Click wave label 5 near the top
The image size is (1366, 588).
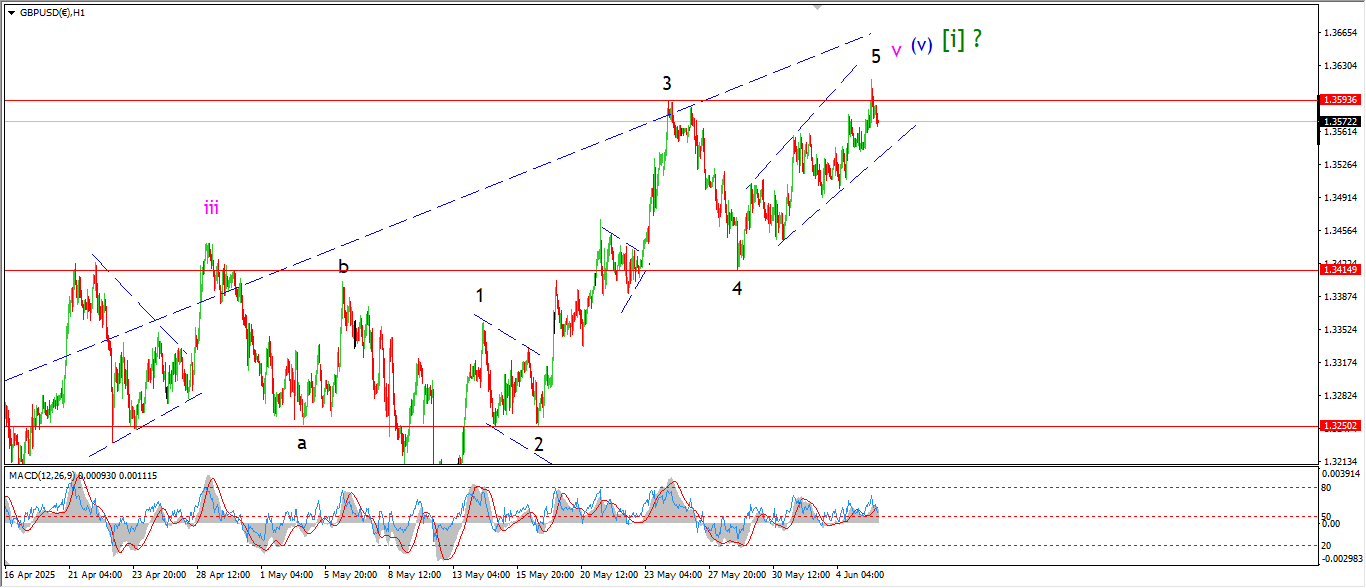tap(875, 57)
